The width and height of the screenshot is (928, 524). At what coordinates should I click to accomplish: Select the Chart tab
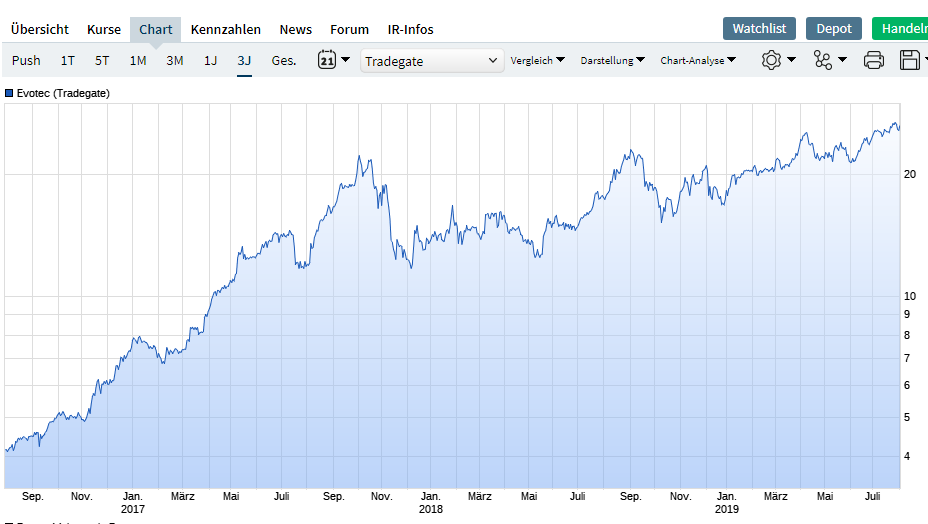pos(156,30)
